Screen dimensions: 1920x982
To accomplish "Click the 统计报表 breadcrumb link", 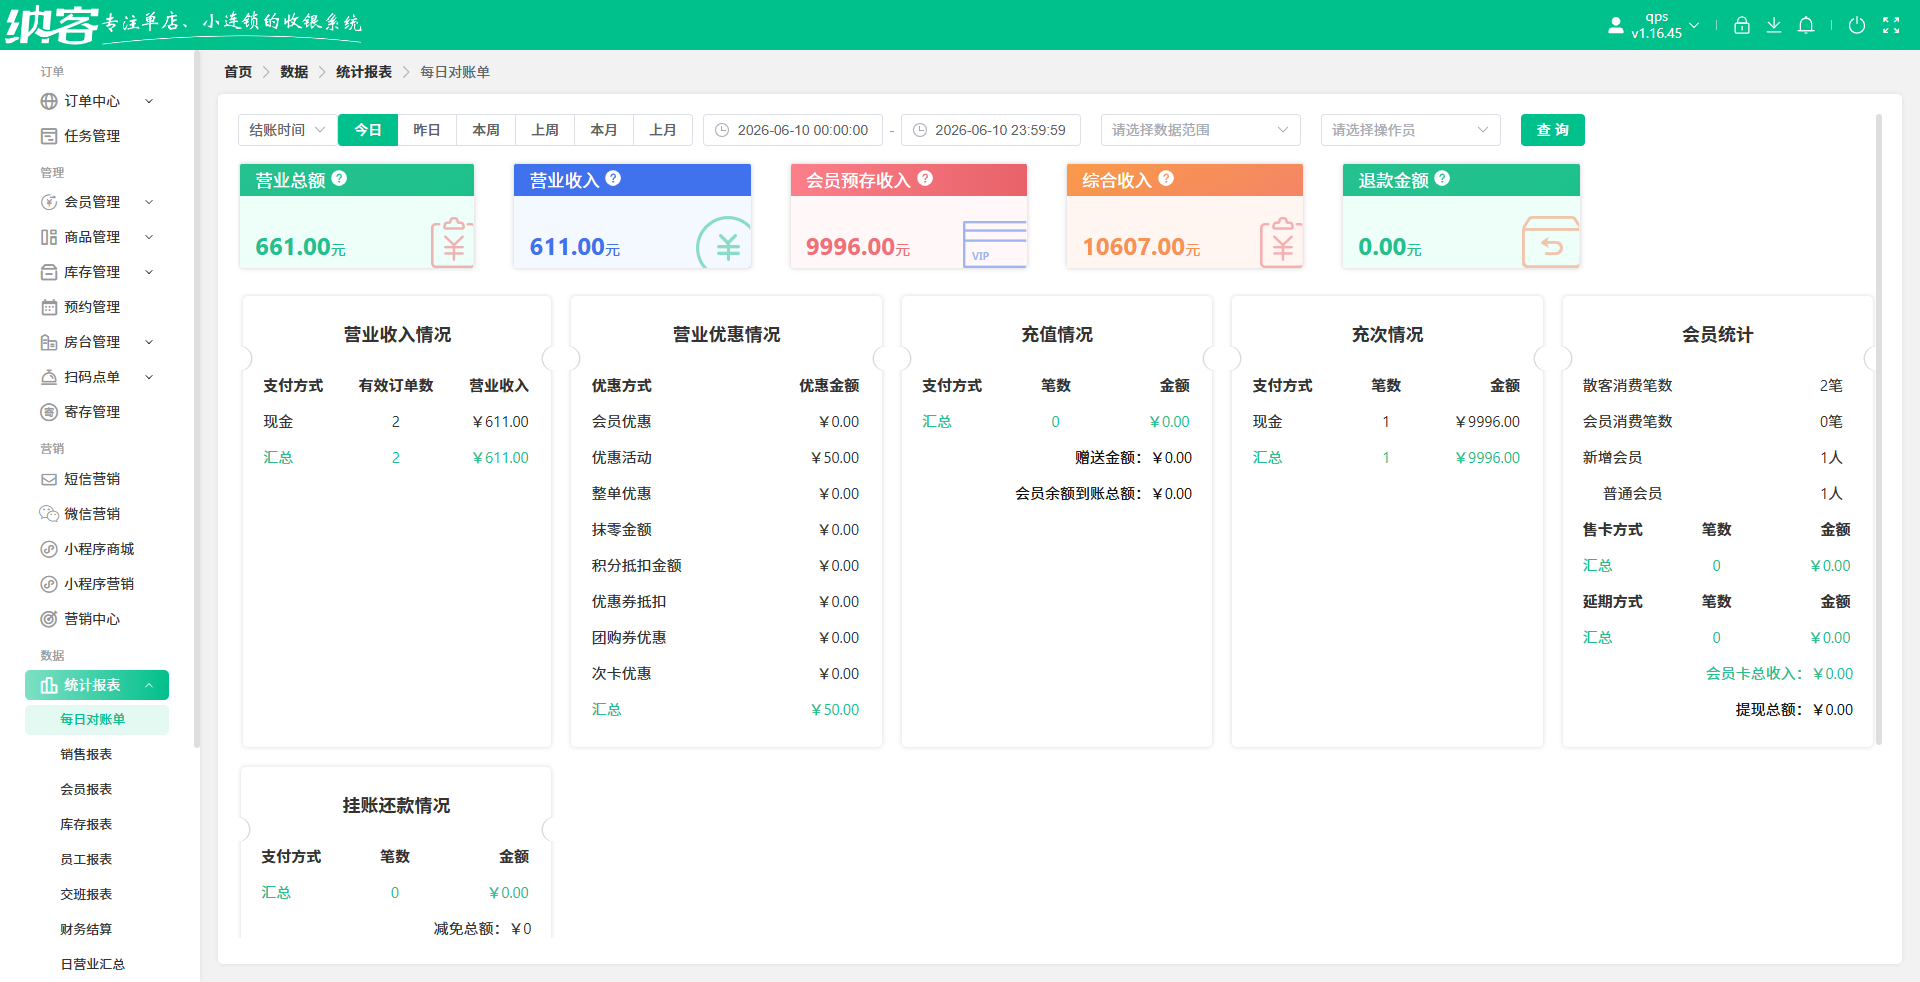I will click(x=364, y=72).
